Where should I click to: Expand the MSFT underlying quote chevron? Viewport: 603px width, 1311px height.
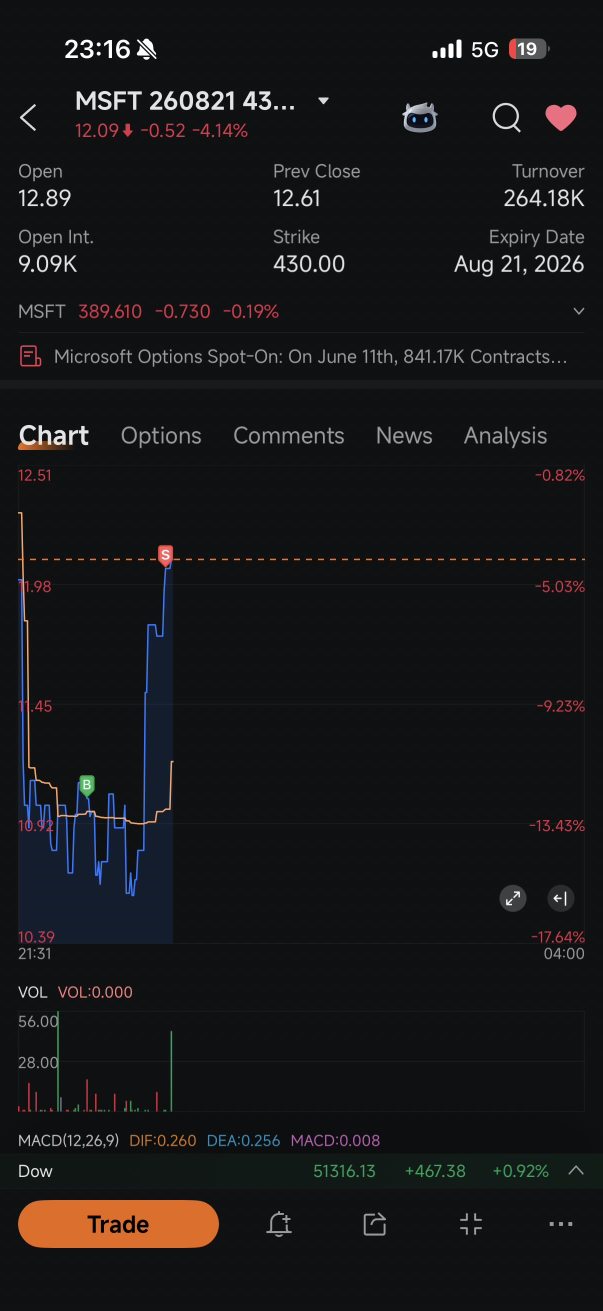tap(578, 312)
